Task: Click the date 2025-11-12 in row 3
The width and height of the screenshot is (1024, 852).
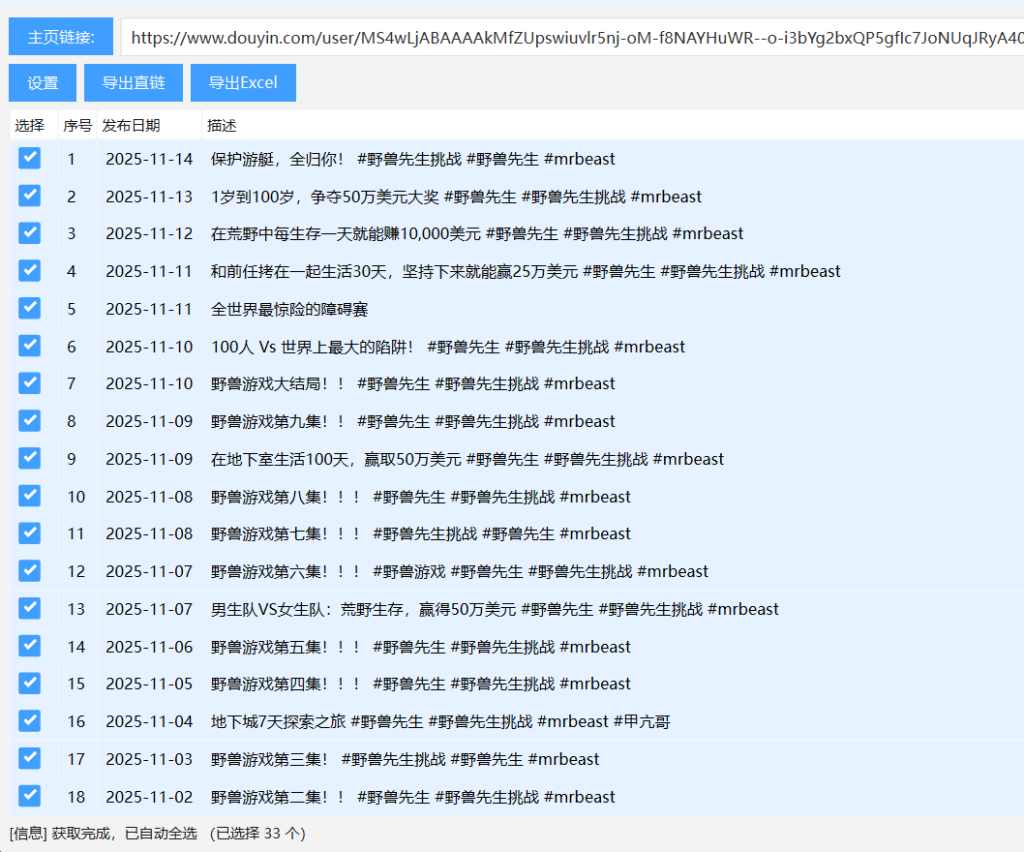Action: click(149, 234)
